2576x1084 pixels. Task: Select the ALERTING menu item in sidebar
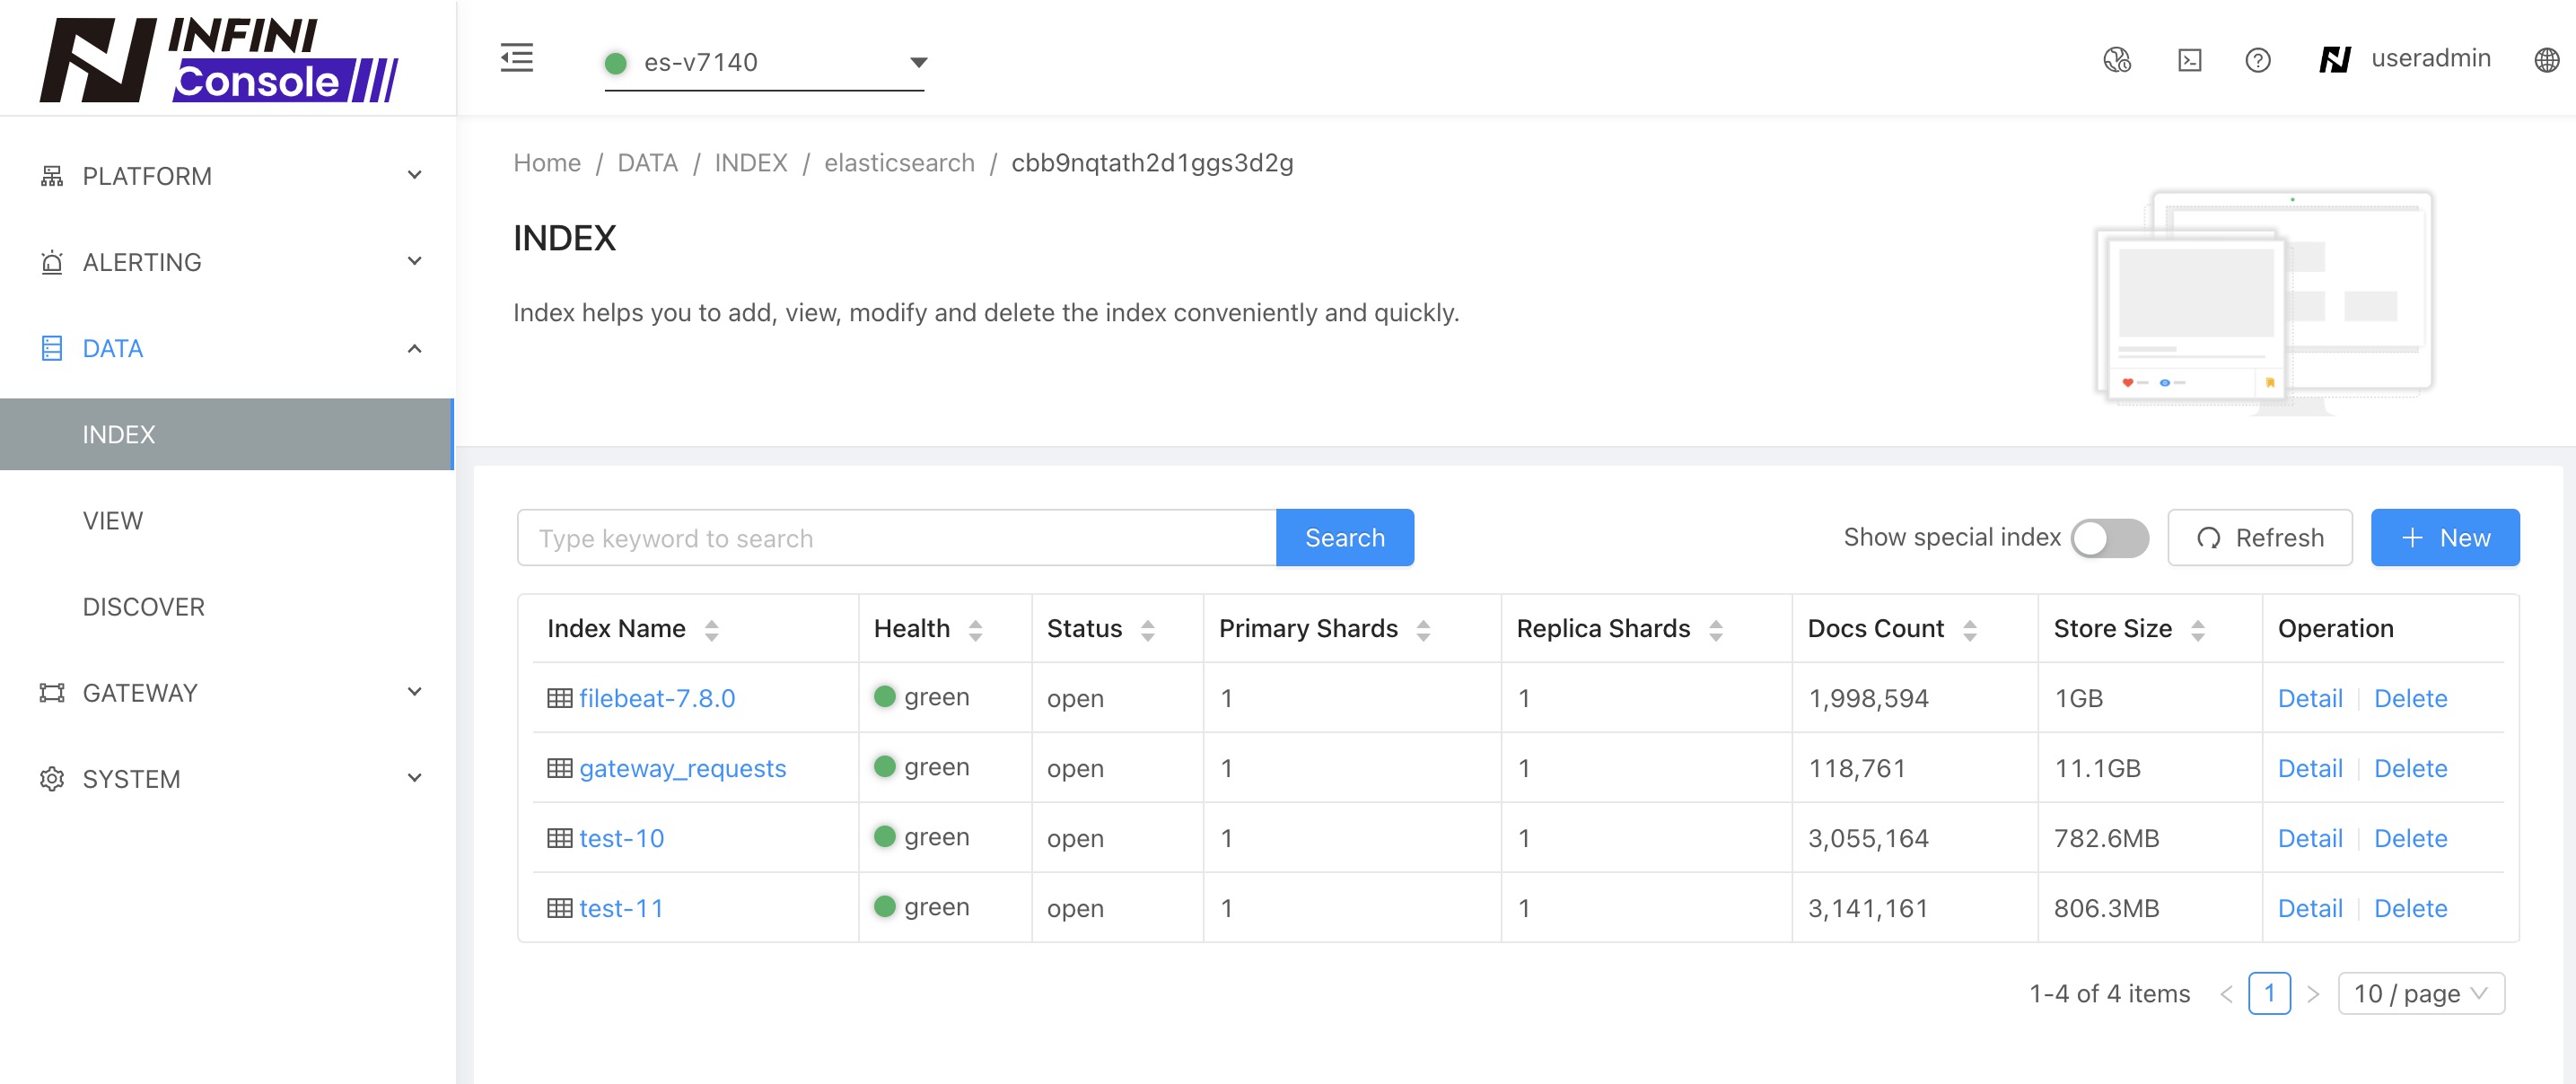pos(228,259)
